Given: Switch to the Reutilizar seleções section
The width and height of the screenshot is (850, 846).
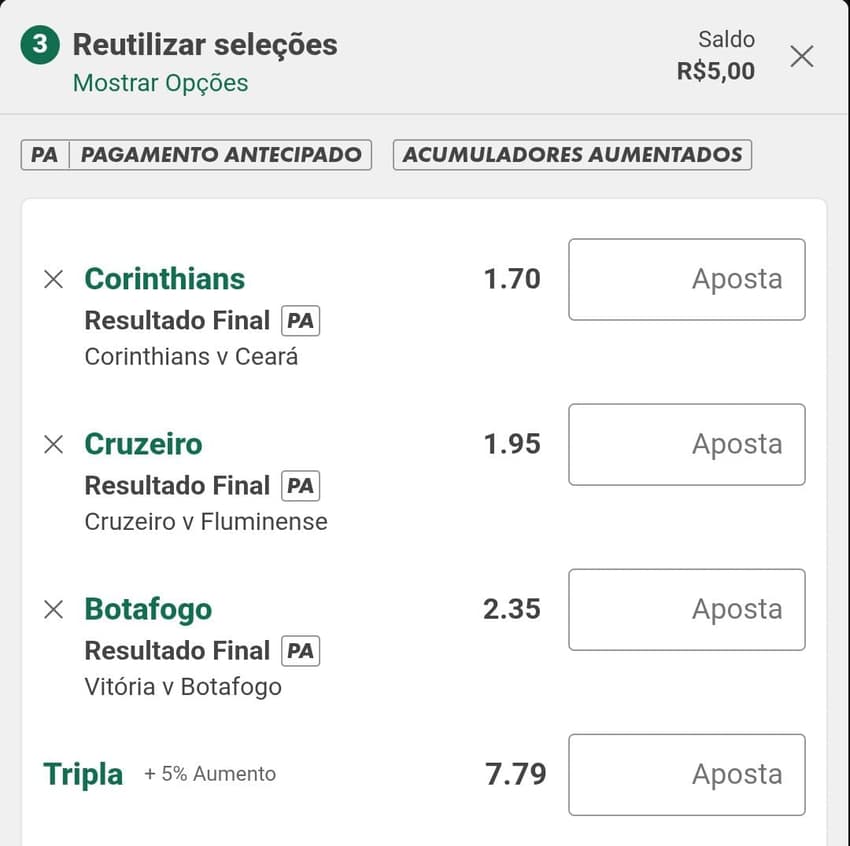Looking at the screenshot, I should point(204,44).
